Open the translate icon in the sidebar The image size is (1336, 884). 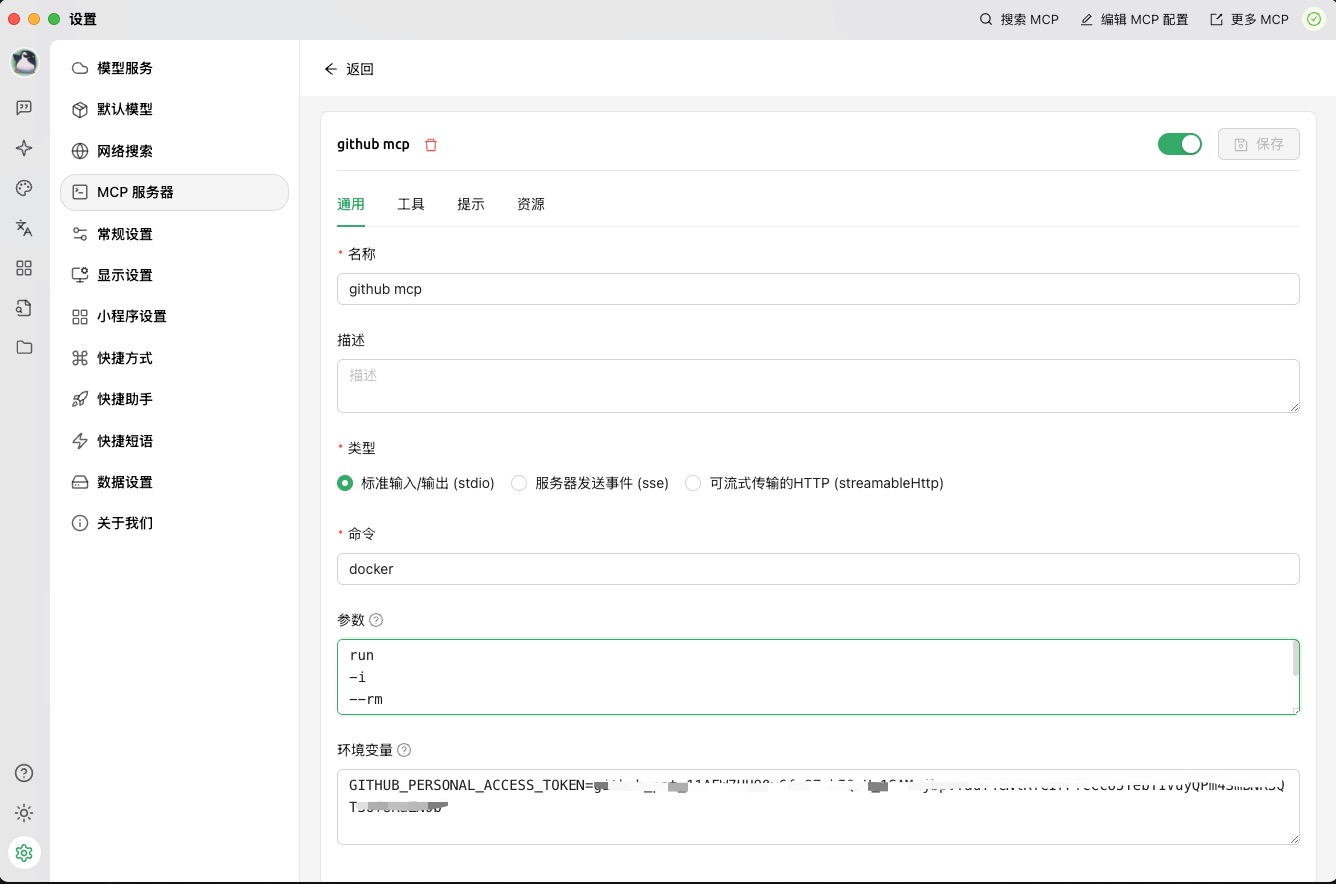(x=24, y=228)
